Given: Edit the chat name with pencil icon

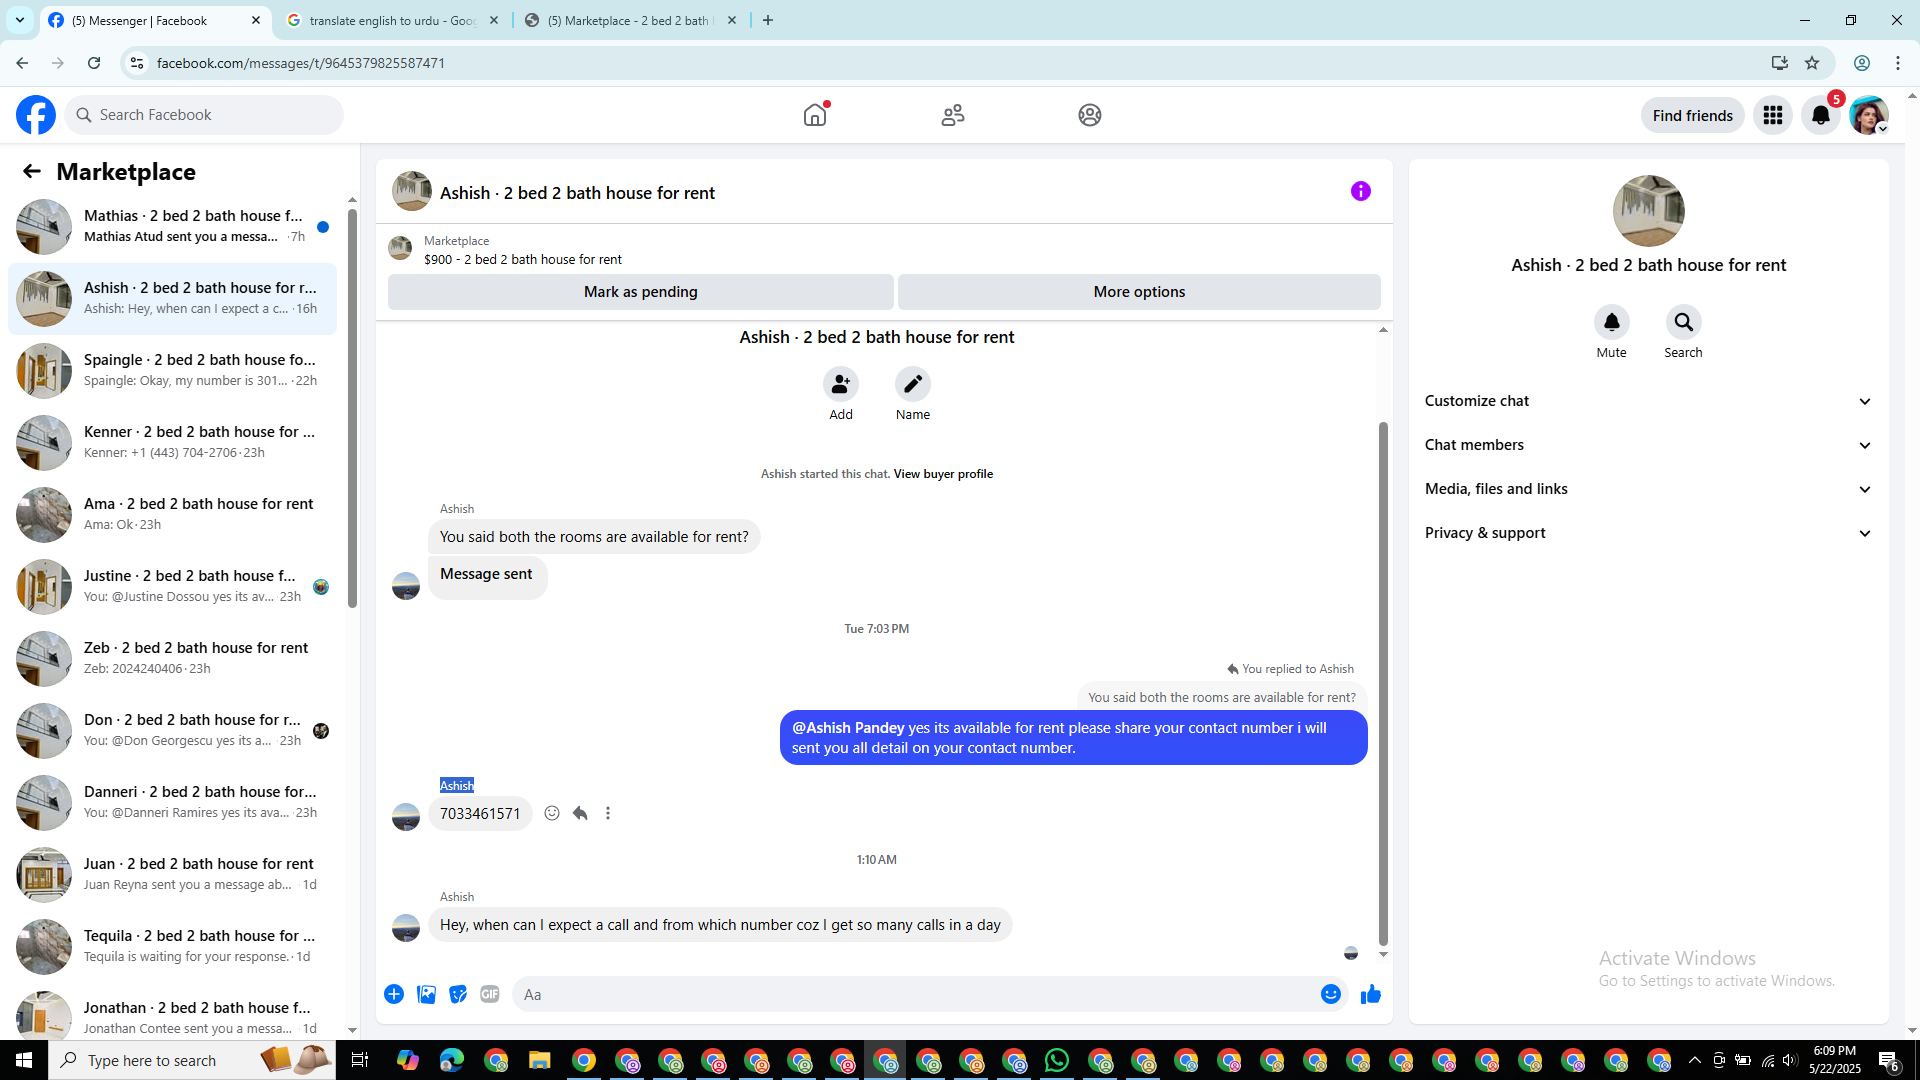Looking at the screenshot, I should 912,384.
